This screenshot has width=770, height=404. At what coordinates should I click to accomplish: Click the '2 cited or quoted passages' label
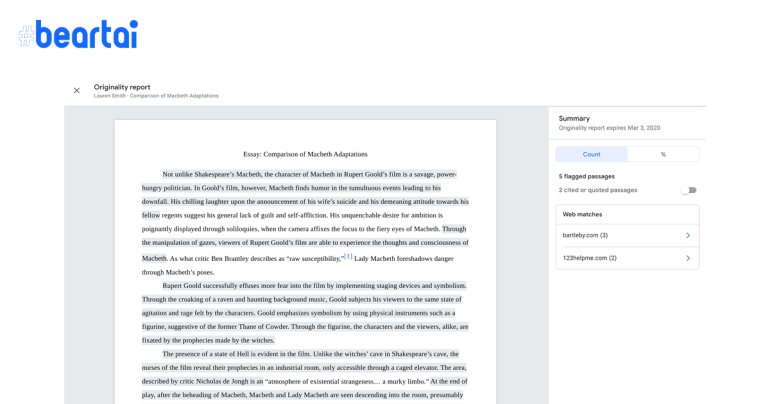pyautogui.click(x=599, y=189)
